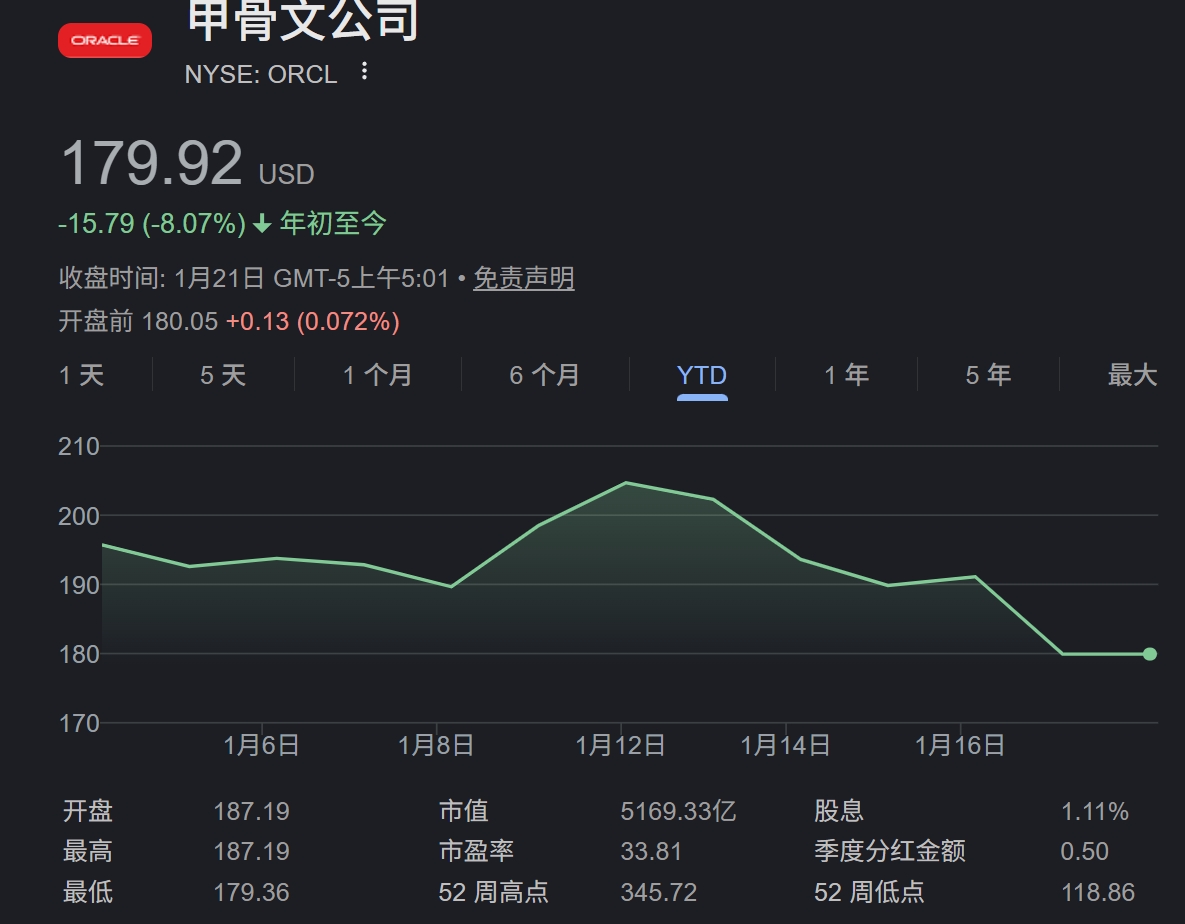
Task: Open the 6个月 chart view
Action: 544,375
